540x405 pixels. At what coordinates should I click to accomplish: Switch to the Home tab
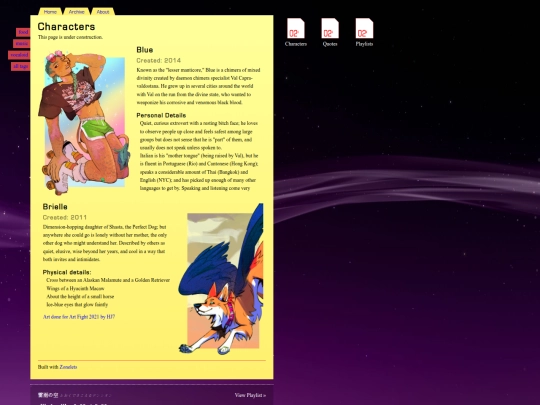click(50, 12)
